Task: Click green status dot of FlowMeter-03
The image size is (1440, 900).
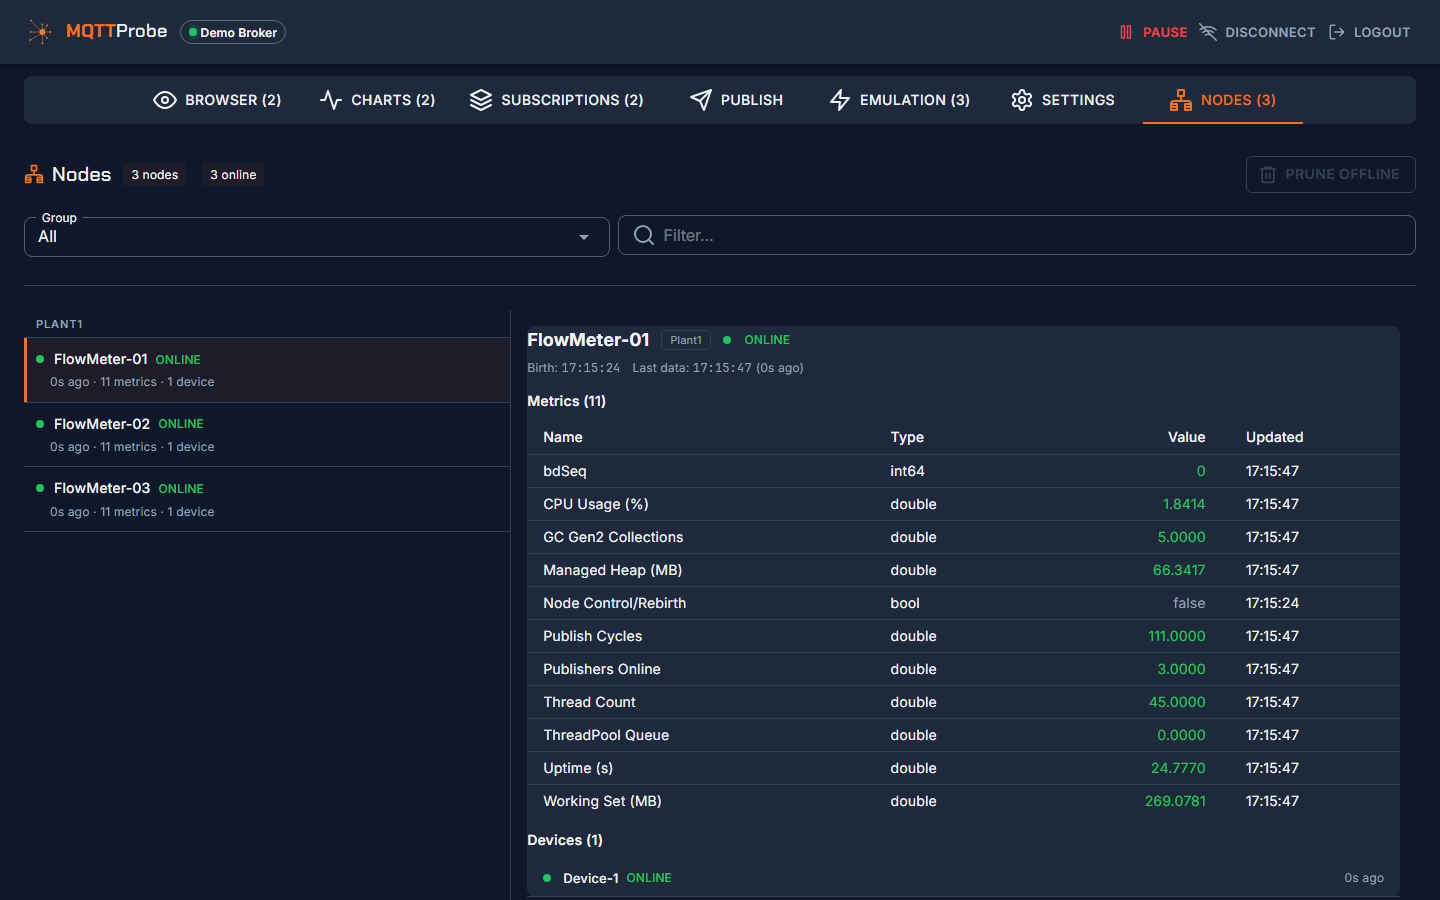Action: [x=40, y=488]
